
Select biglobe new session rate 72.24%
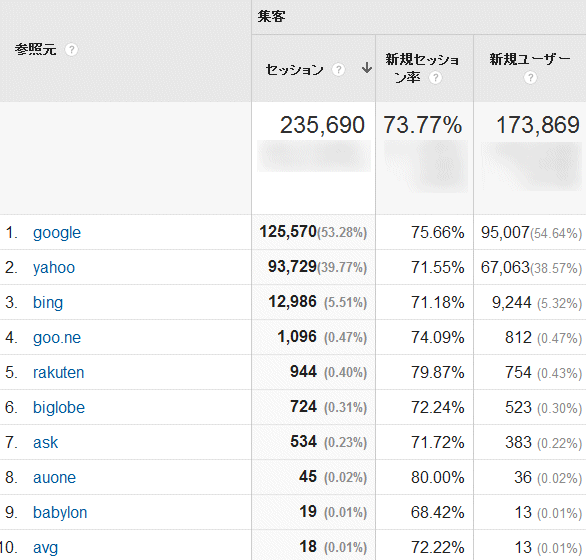(438, 407)
